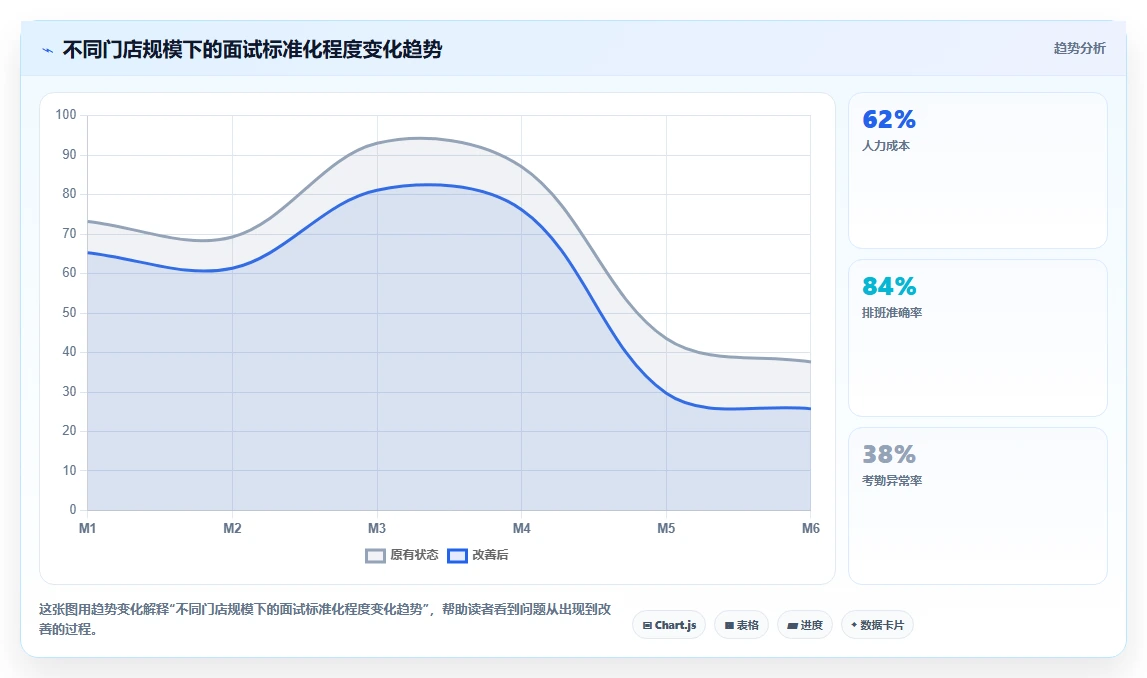Screen dimensions: 1147x678
Task: Select the 进度 tag
Action: (x=805, y=625)
